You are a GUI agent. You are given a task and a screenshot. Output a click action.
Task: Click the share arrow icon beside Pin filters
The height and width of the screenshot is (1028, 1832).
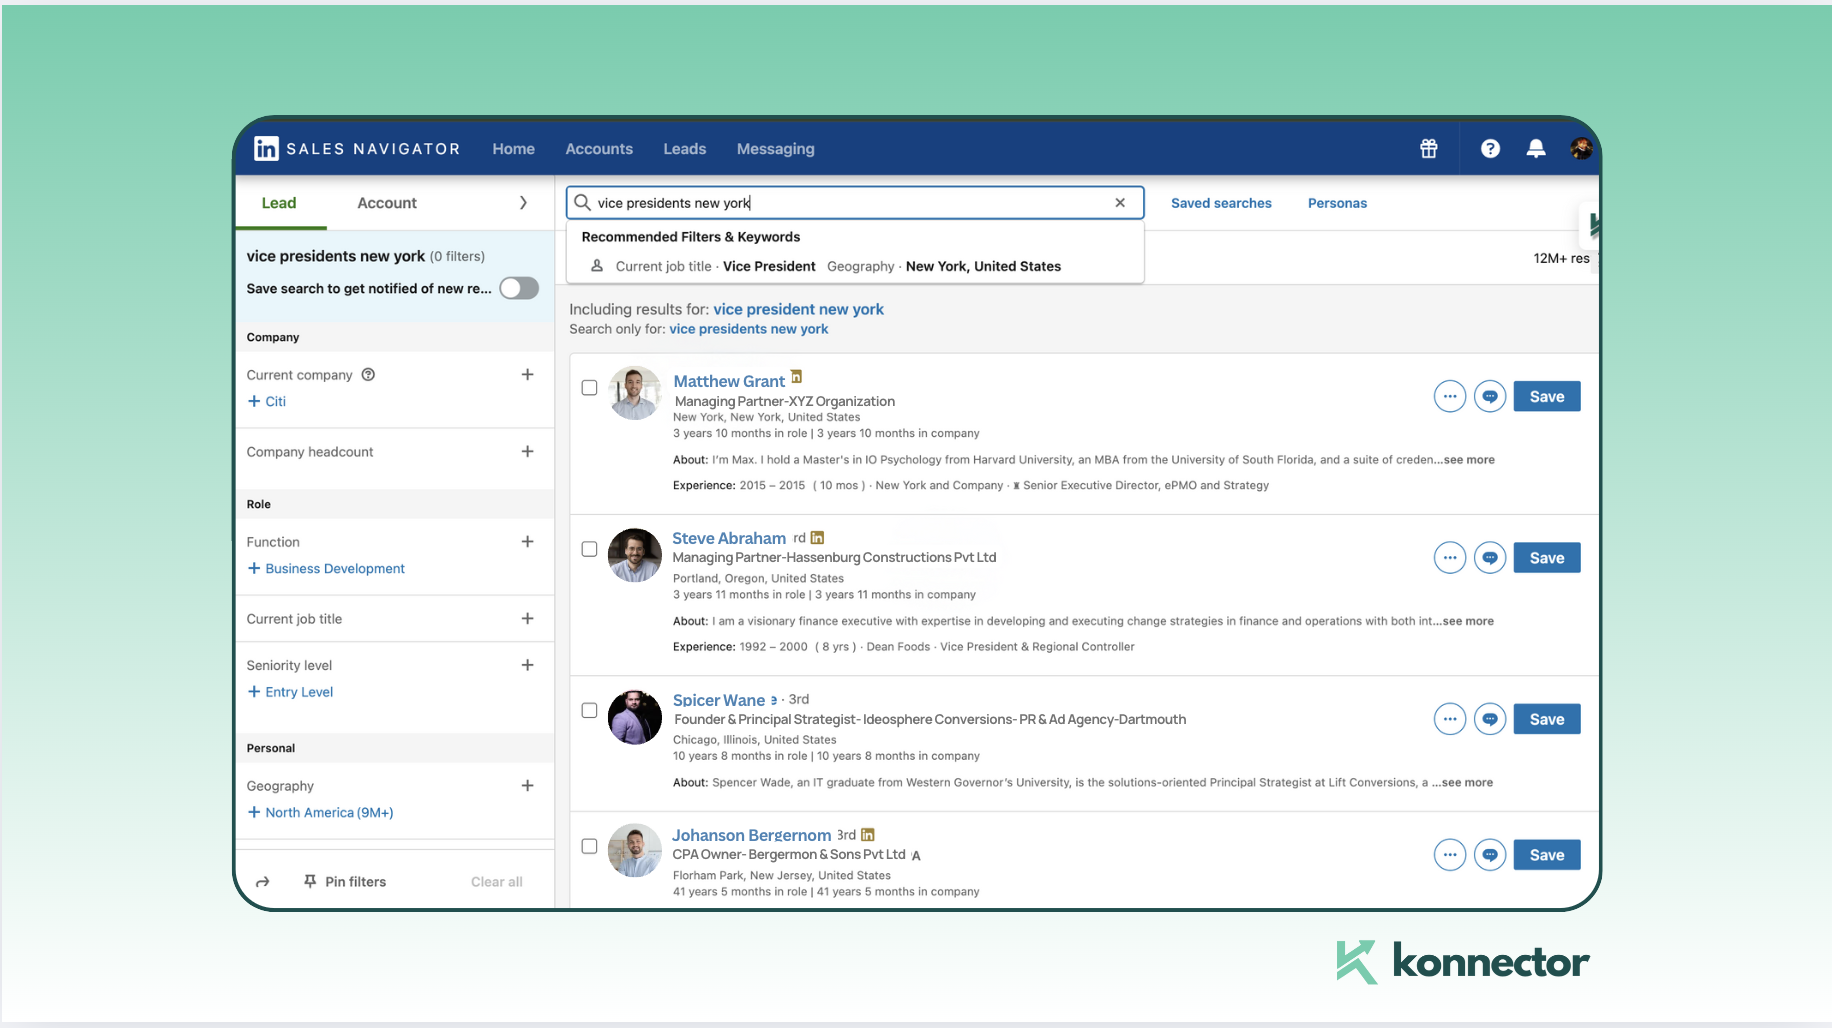[263, 882]
